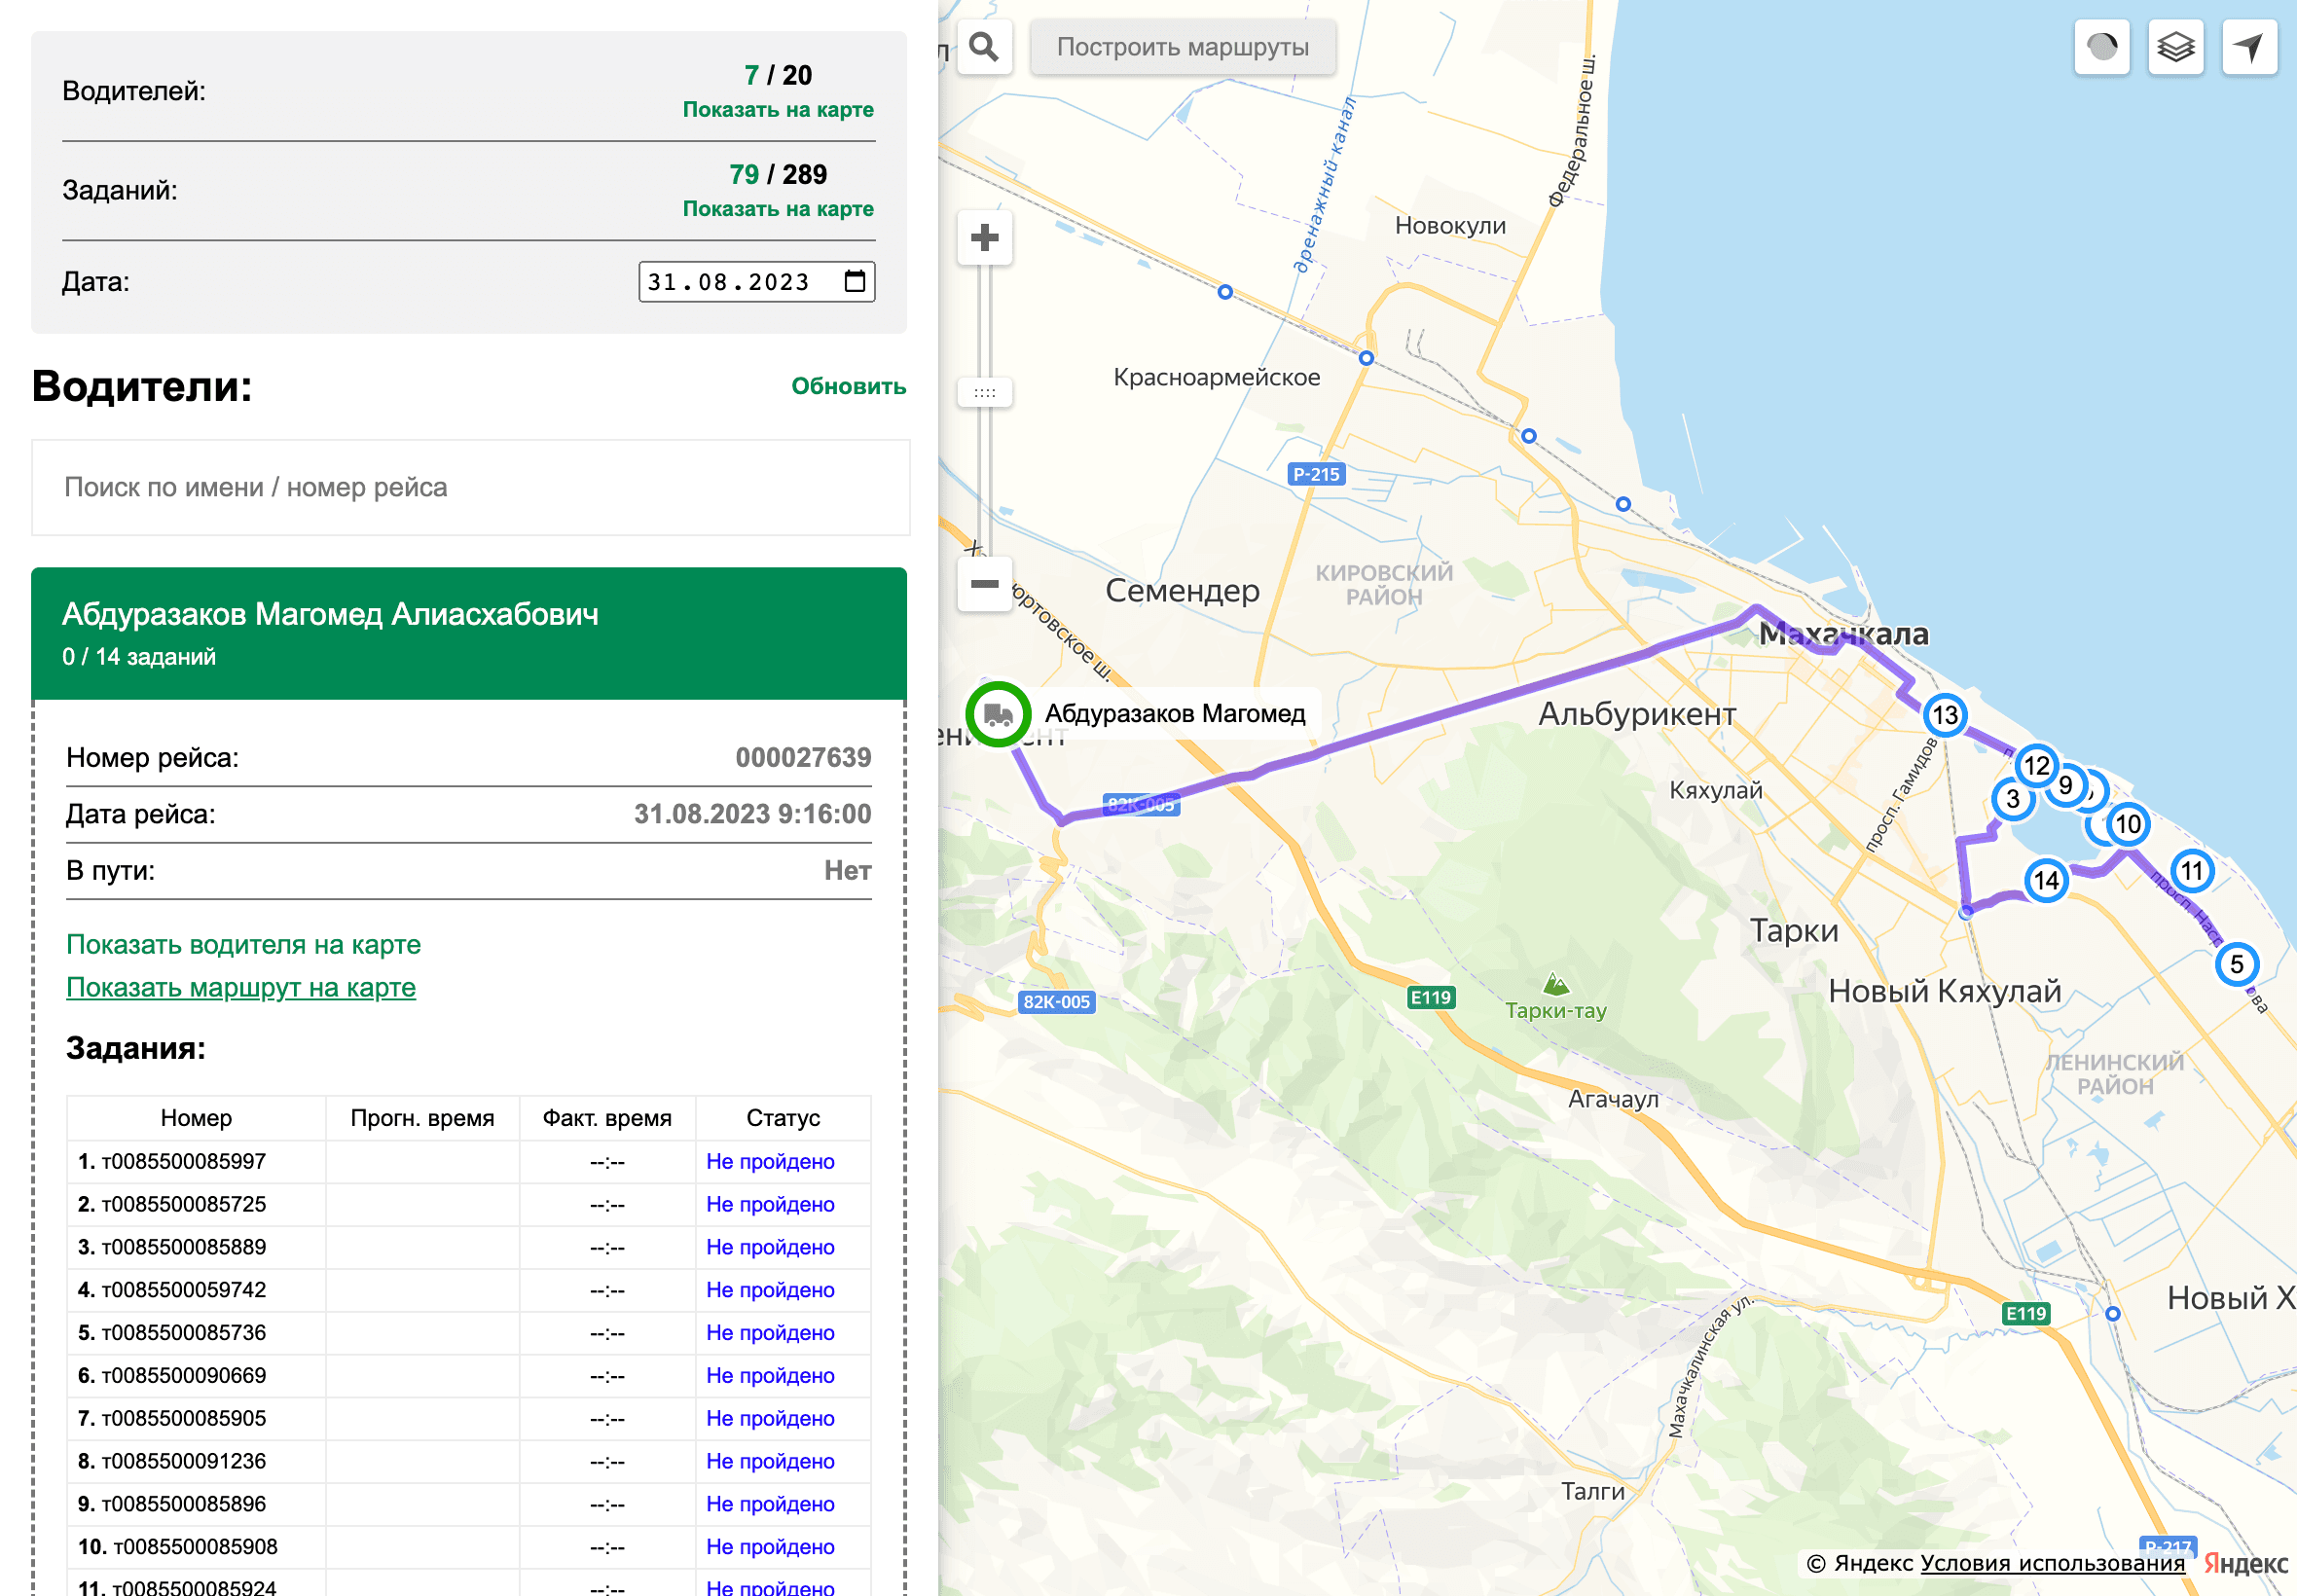Select route marker number 5 on map
Image resolution: width=2297 pixels, height=1596 pixels.
2237,964
